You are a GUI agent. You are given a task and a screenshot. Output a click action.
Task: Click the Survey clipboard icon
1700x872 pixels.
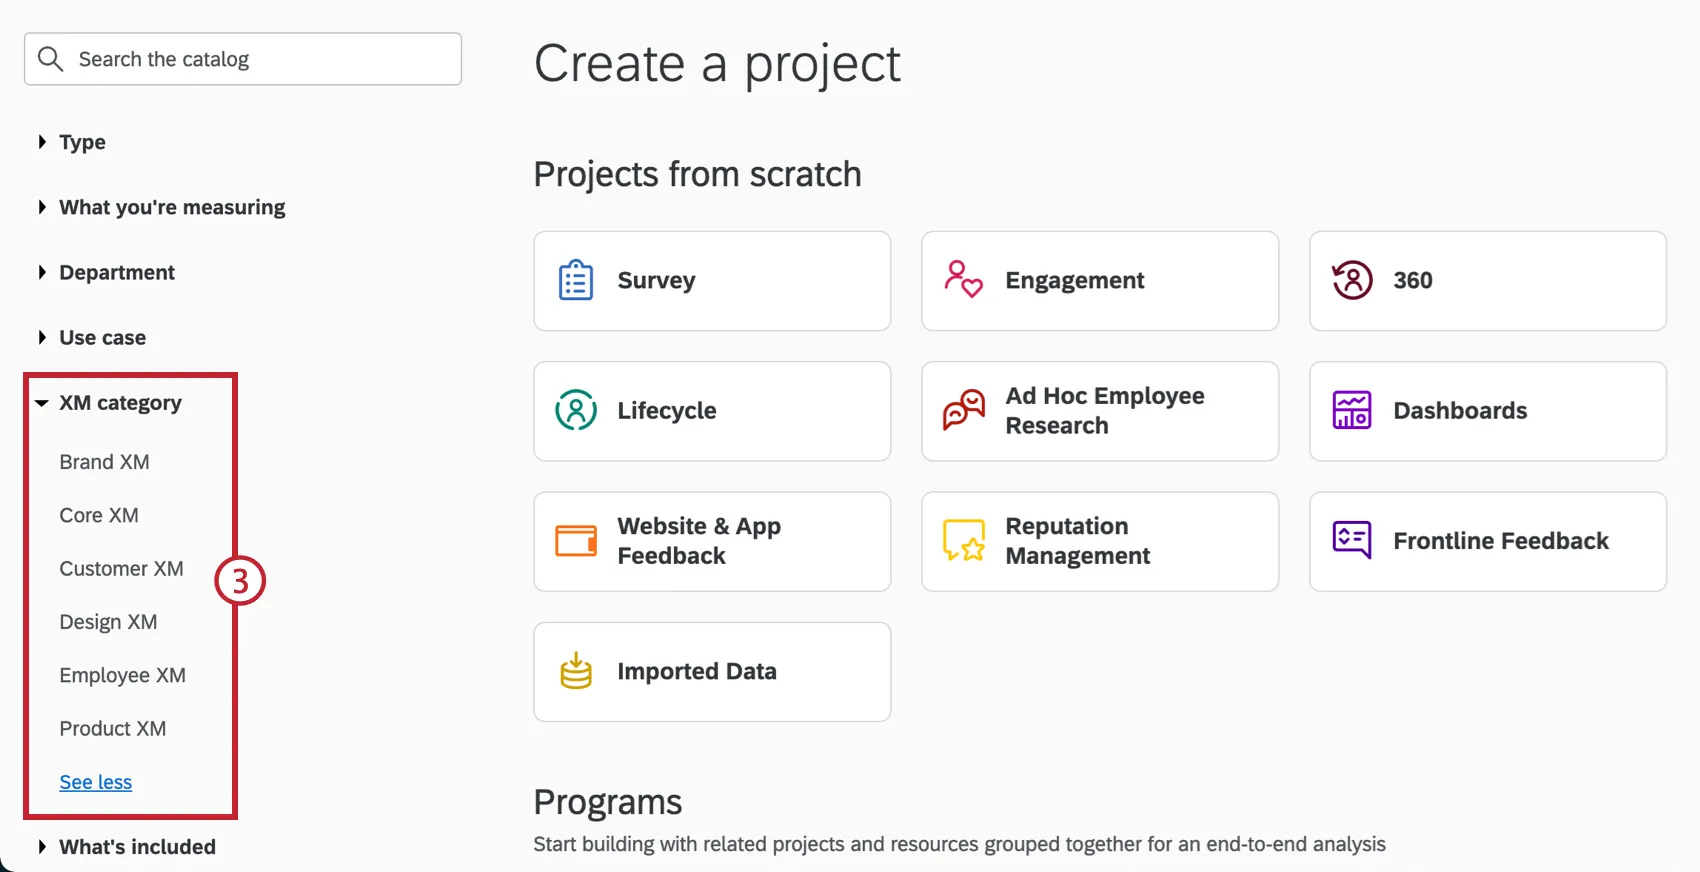tap(576, 281)
